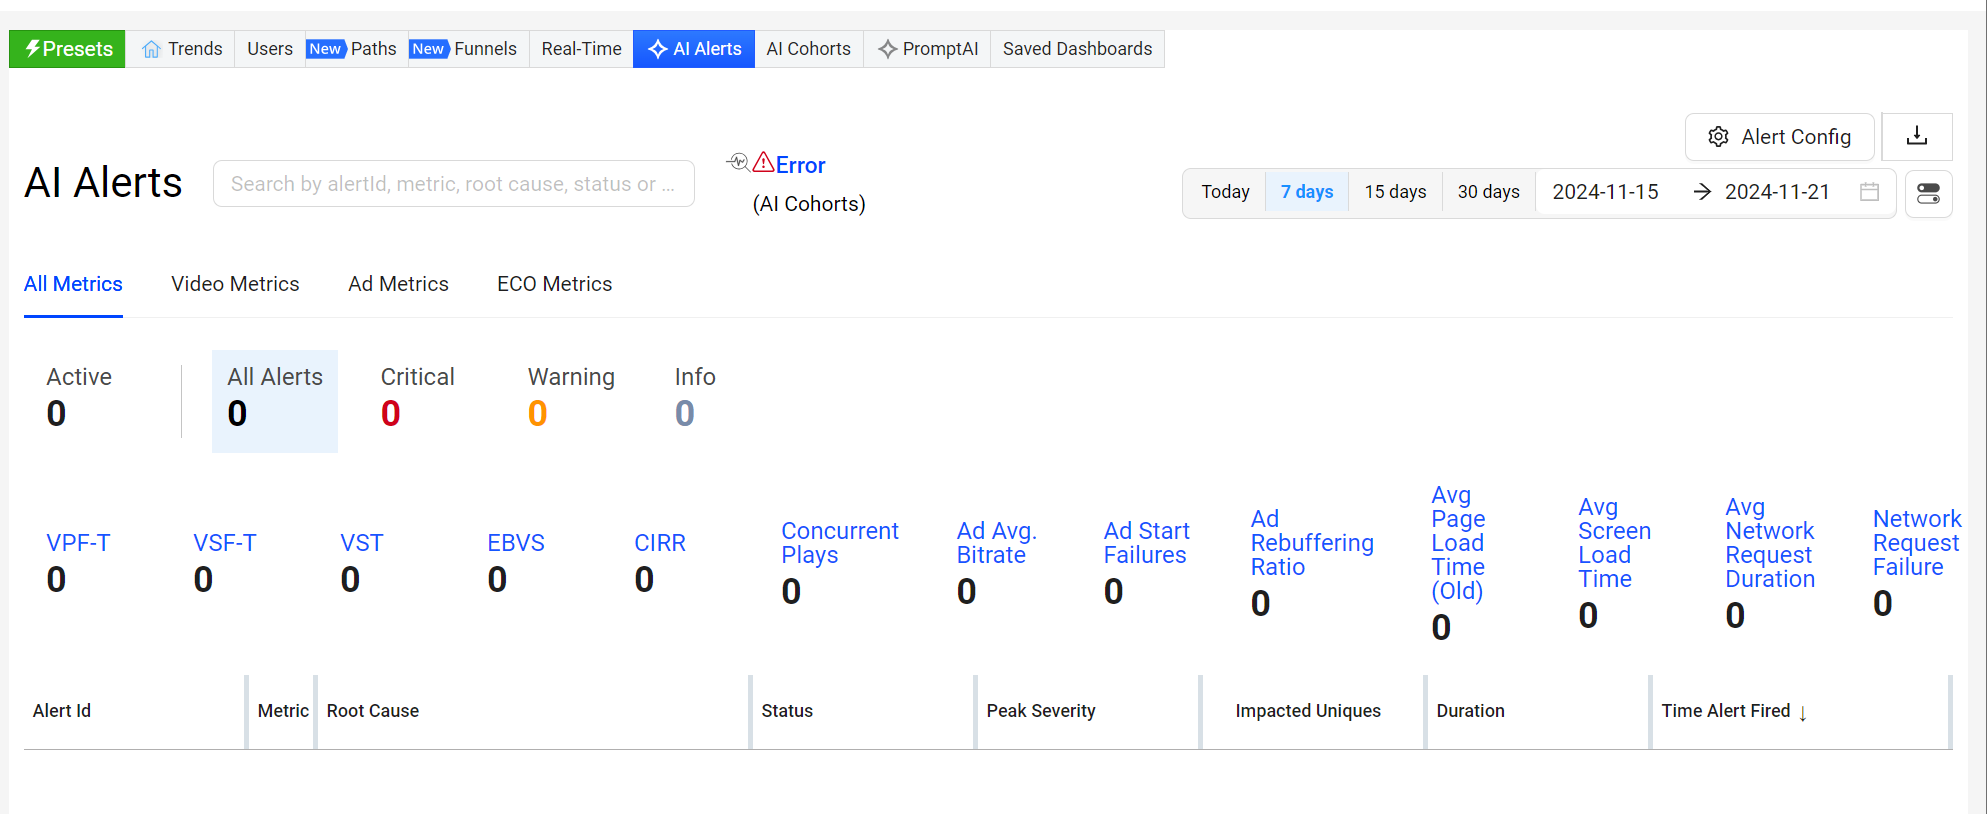Click the download export icon

[1916, 137]
